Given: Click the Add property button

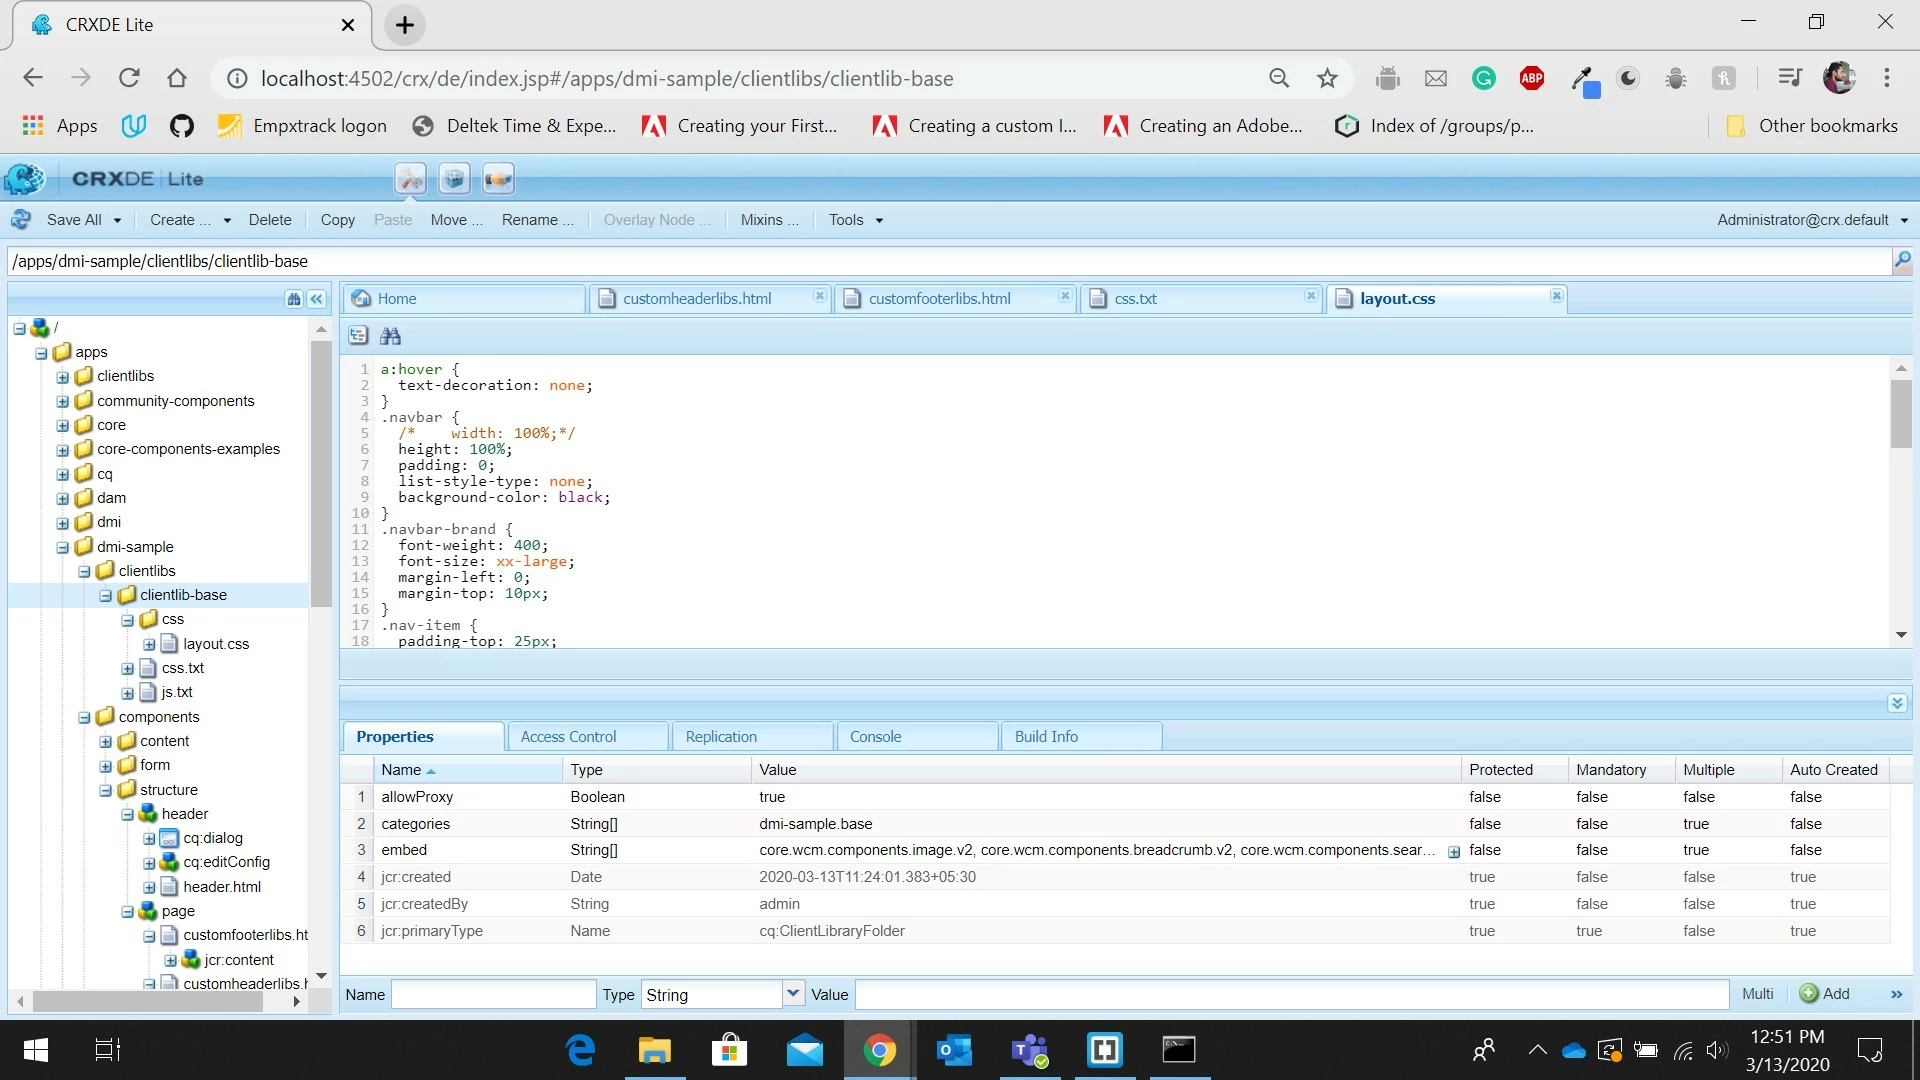Looking at the screenshot, I should pyautogui.click(x=1825, y=994).
